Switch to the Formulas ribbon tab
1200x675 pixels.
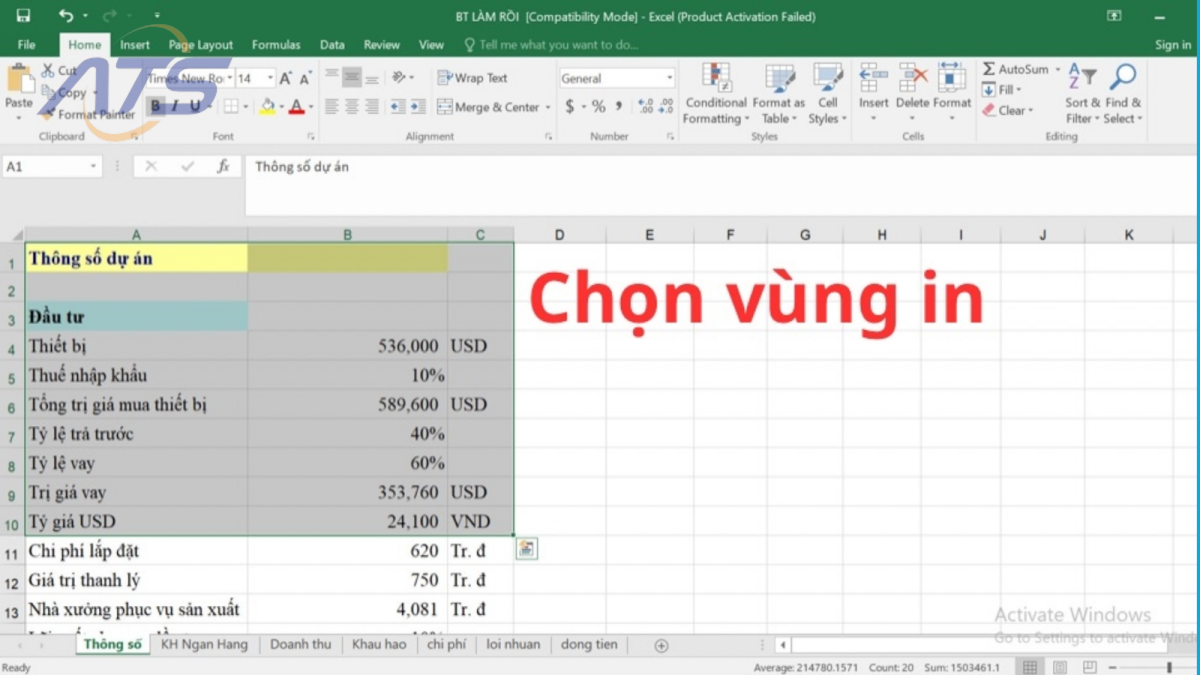[x=276, y=44]
